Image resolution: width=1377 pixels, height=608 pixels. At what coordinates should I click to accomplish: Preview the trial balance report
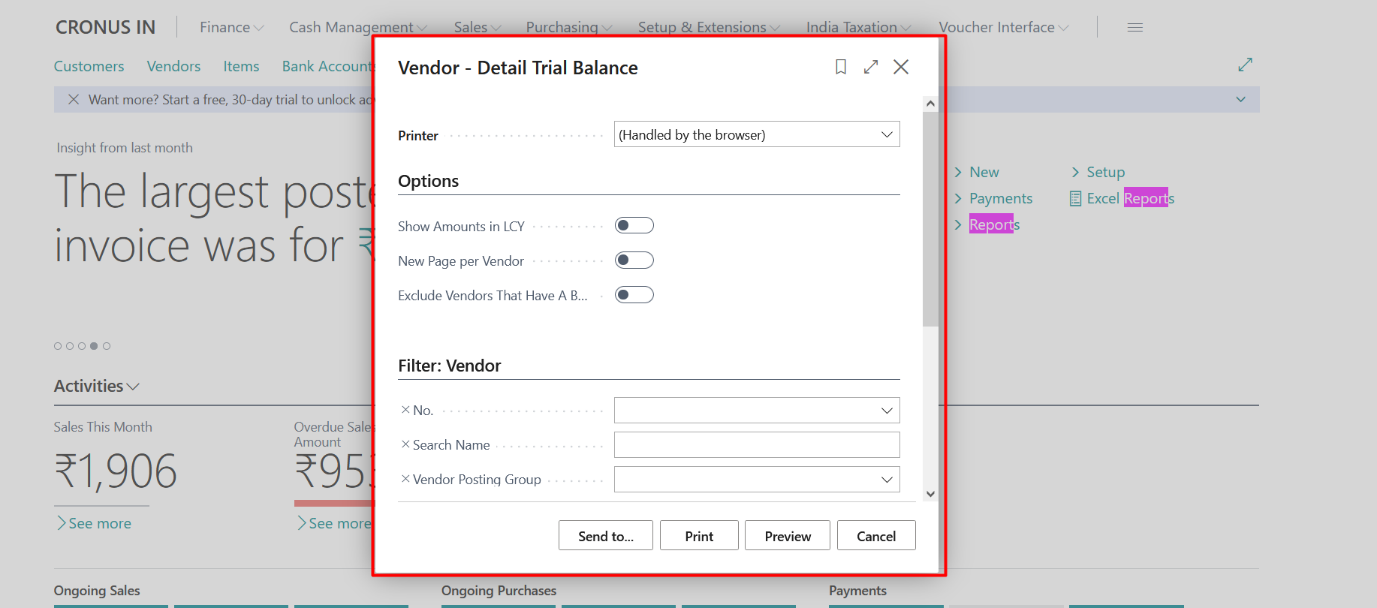pos(787,535)
